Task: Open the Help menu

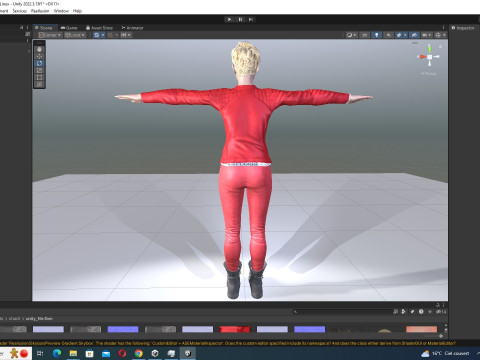Action: (77, 11)
